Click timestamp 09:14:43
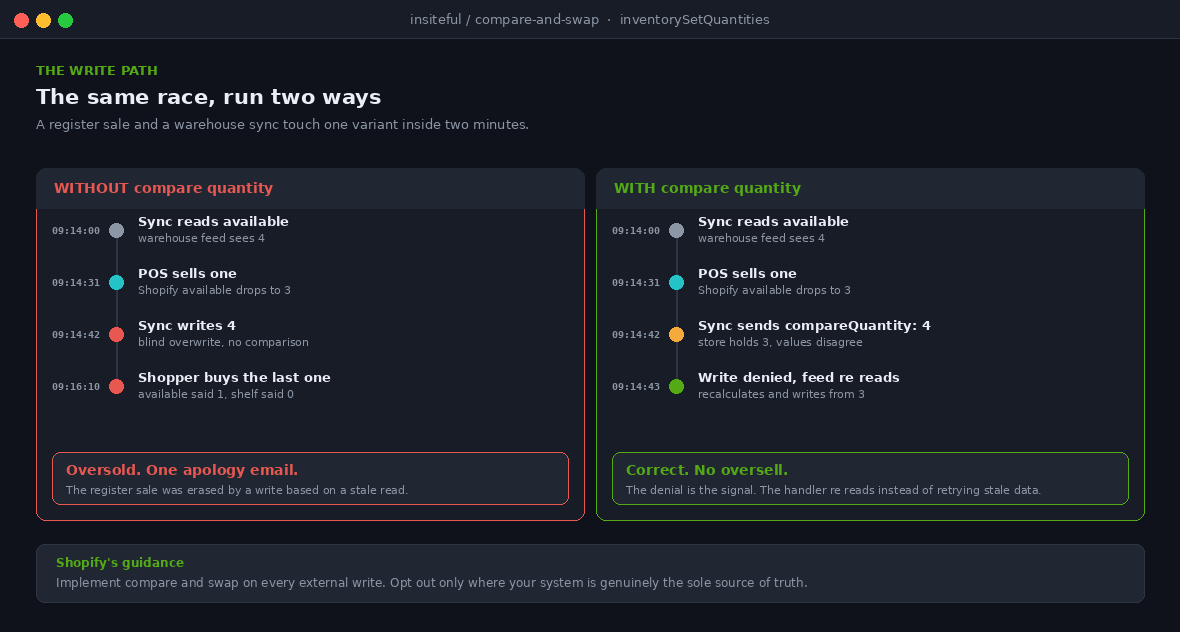Image resolution: width=1180 pixels, height=632 pixels. pyautogui.click(x=636, y=387)
